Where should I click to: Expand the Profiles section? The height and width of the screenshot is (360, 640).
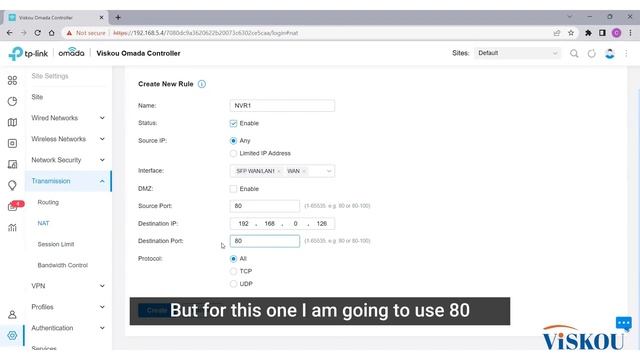68,307
